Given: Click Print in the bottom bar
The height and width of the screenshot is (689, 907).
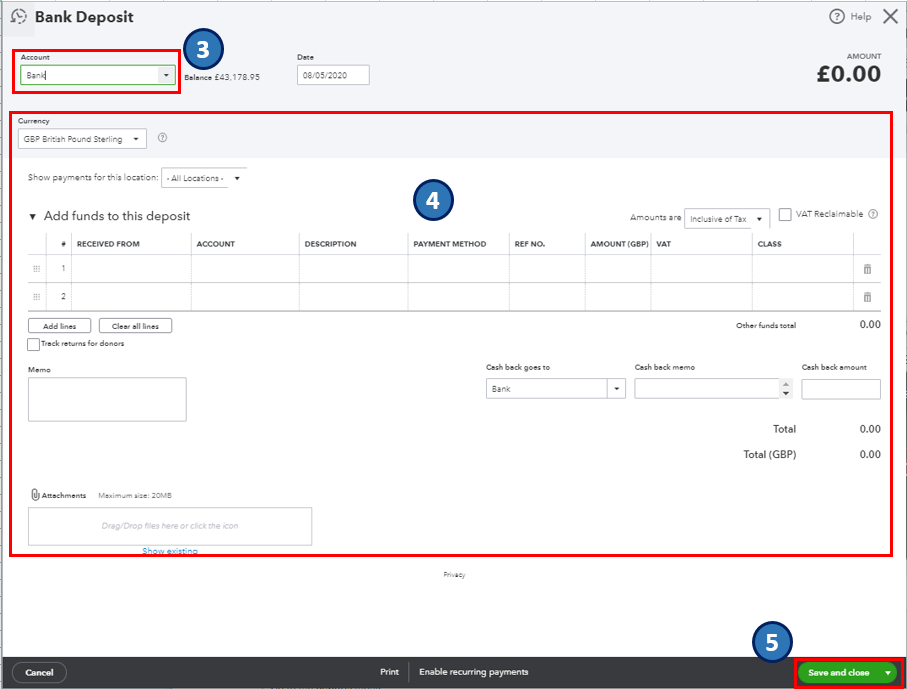Looking at the screenshot, I should [x=389, y=672].
